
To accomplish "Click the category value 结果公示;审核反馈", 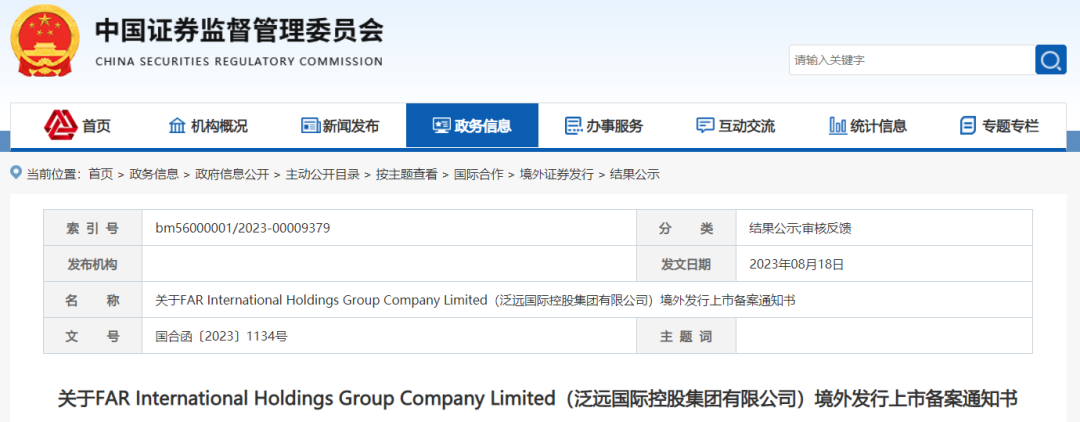I will (800, 228).
